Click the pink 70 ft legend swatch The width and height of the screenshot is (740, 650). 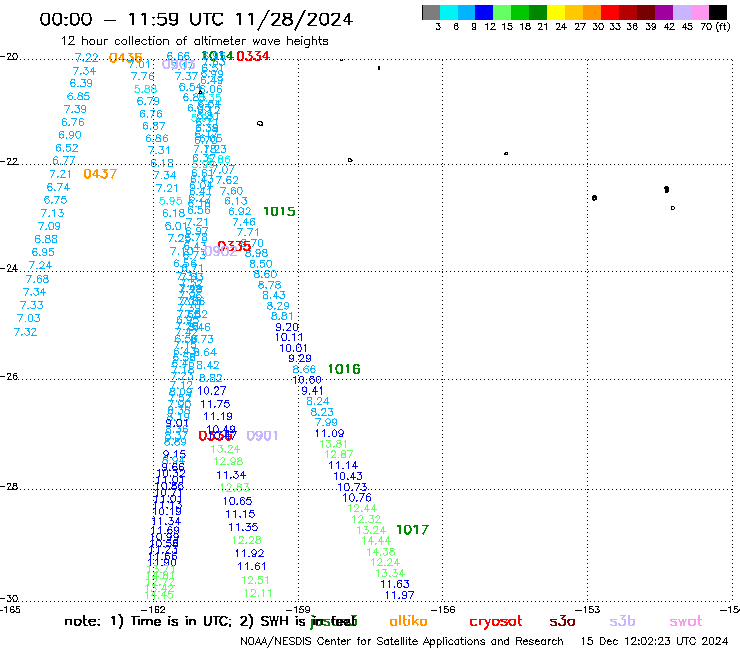pyautogui.click(x=700, y=12)
